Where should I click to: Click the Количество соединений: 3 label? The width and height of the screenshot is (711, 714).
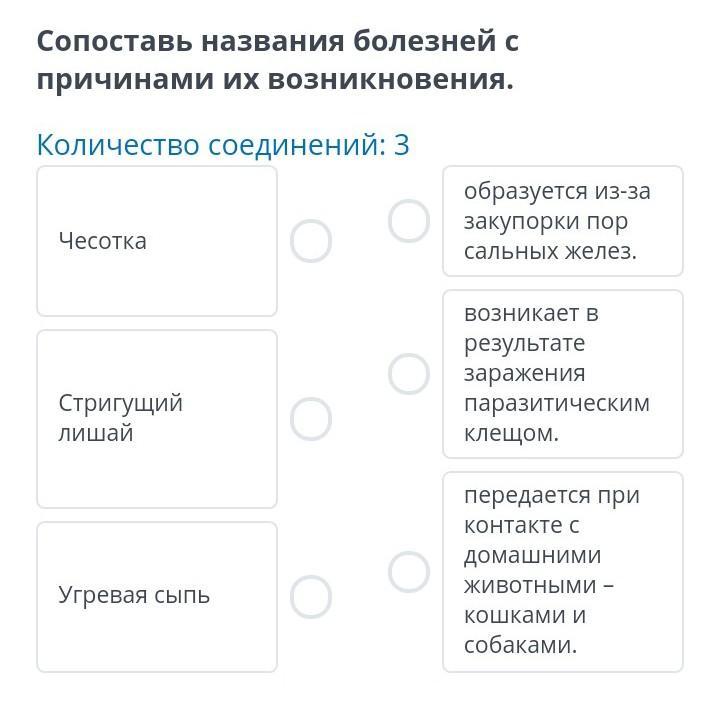click(x=223, y=145)
